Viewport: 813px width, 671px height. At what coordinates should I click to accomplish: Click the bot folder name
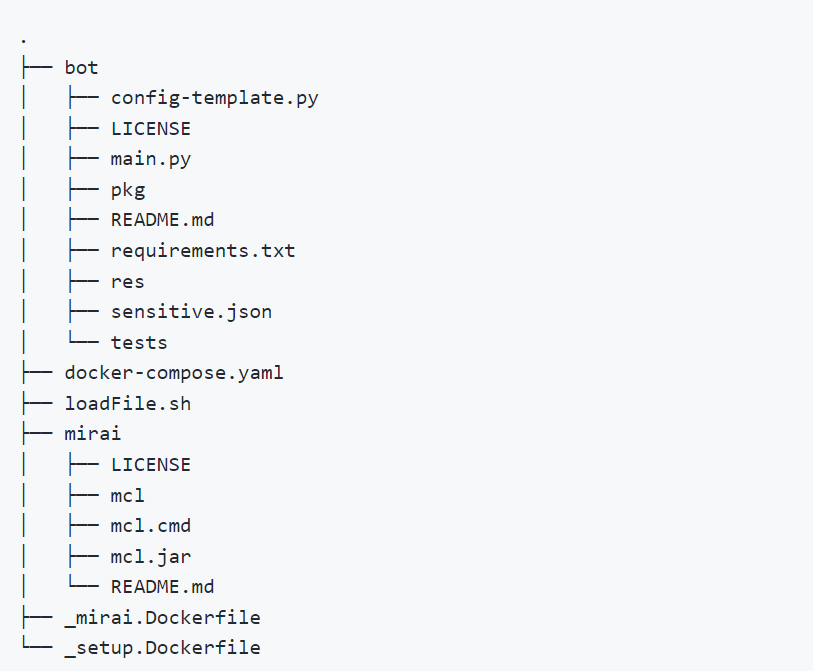point(81,67)
